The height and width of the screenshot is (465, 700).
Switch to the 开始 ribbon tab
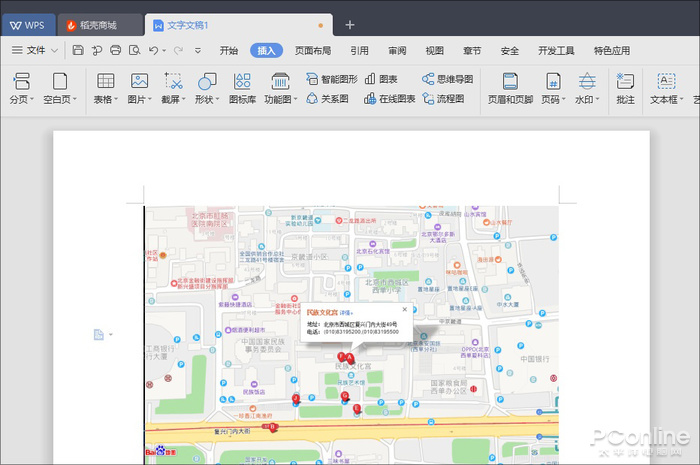[x=229, y=50]
